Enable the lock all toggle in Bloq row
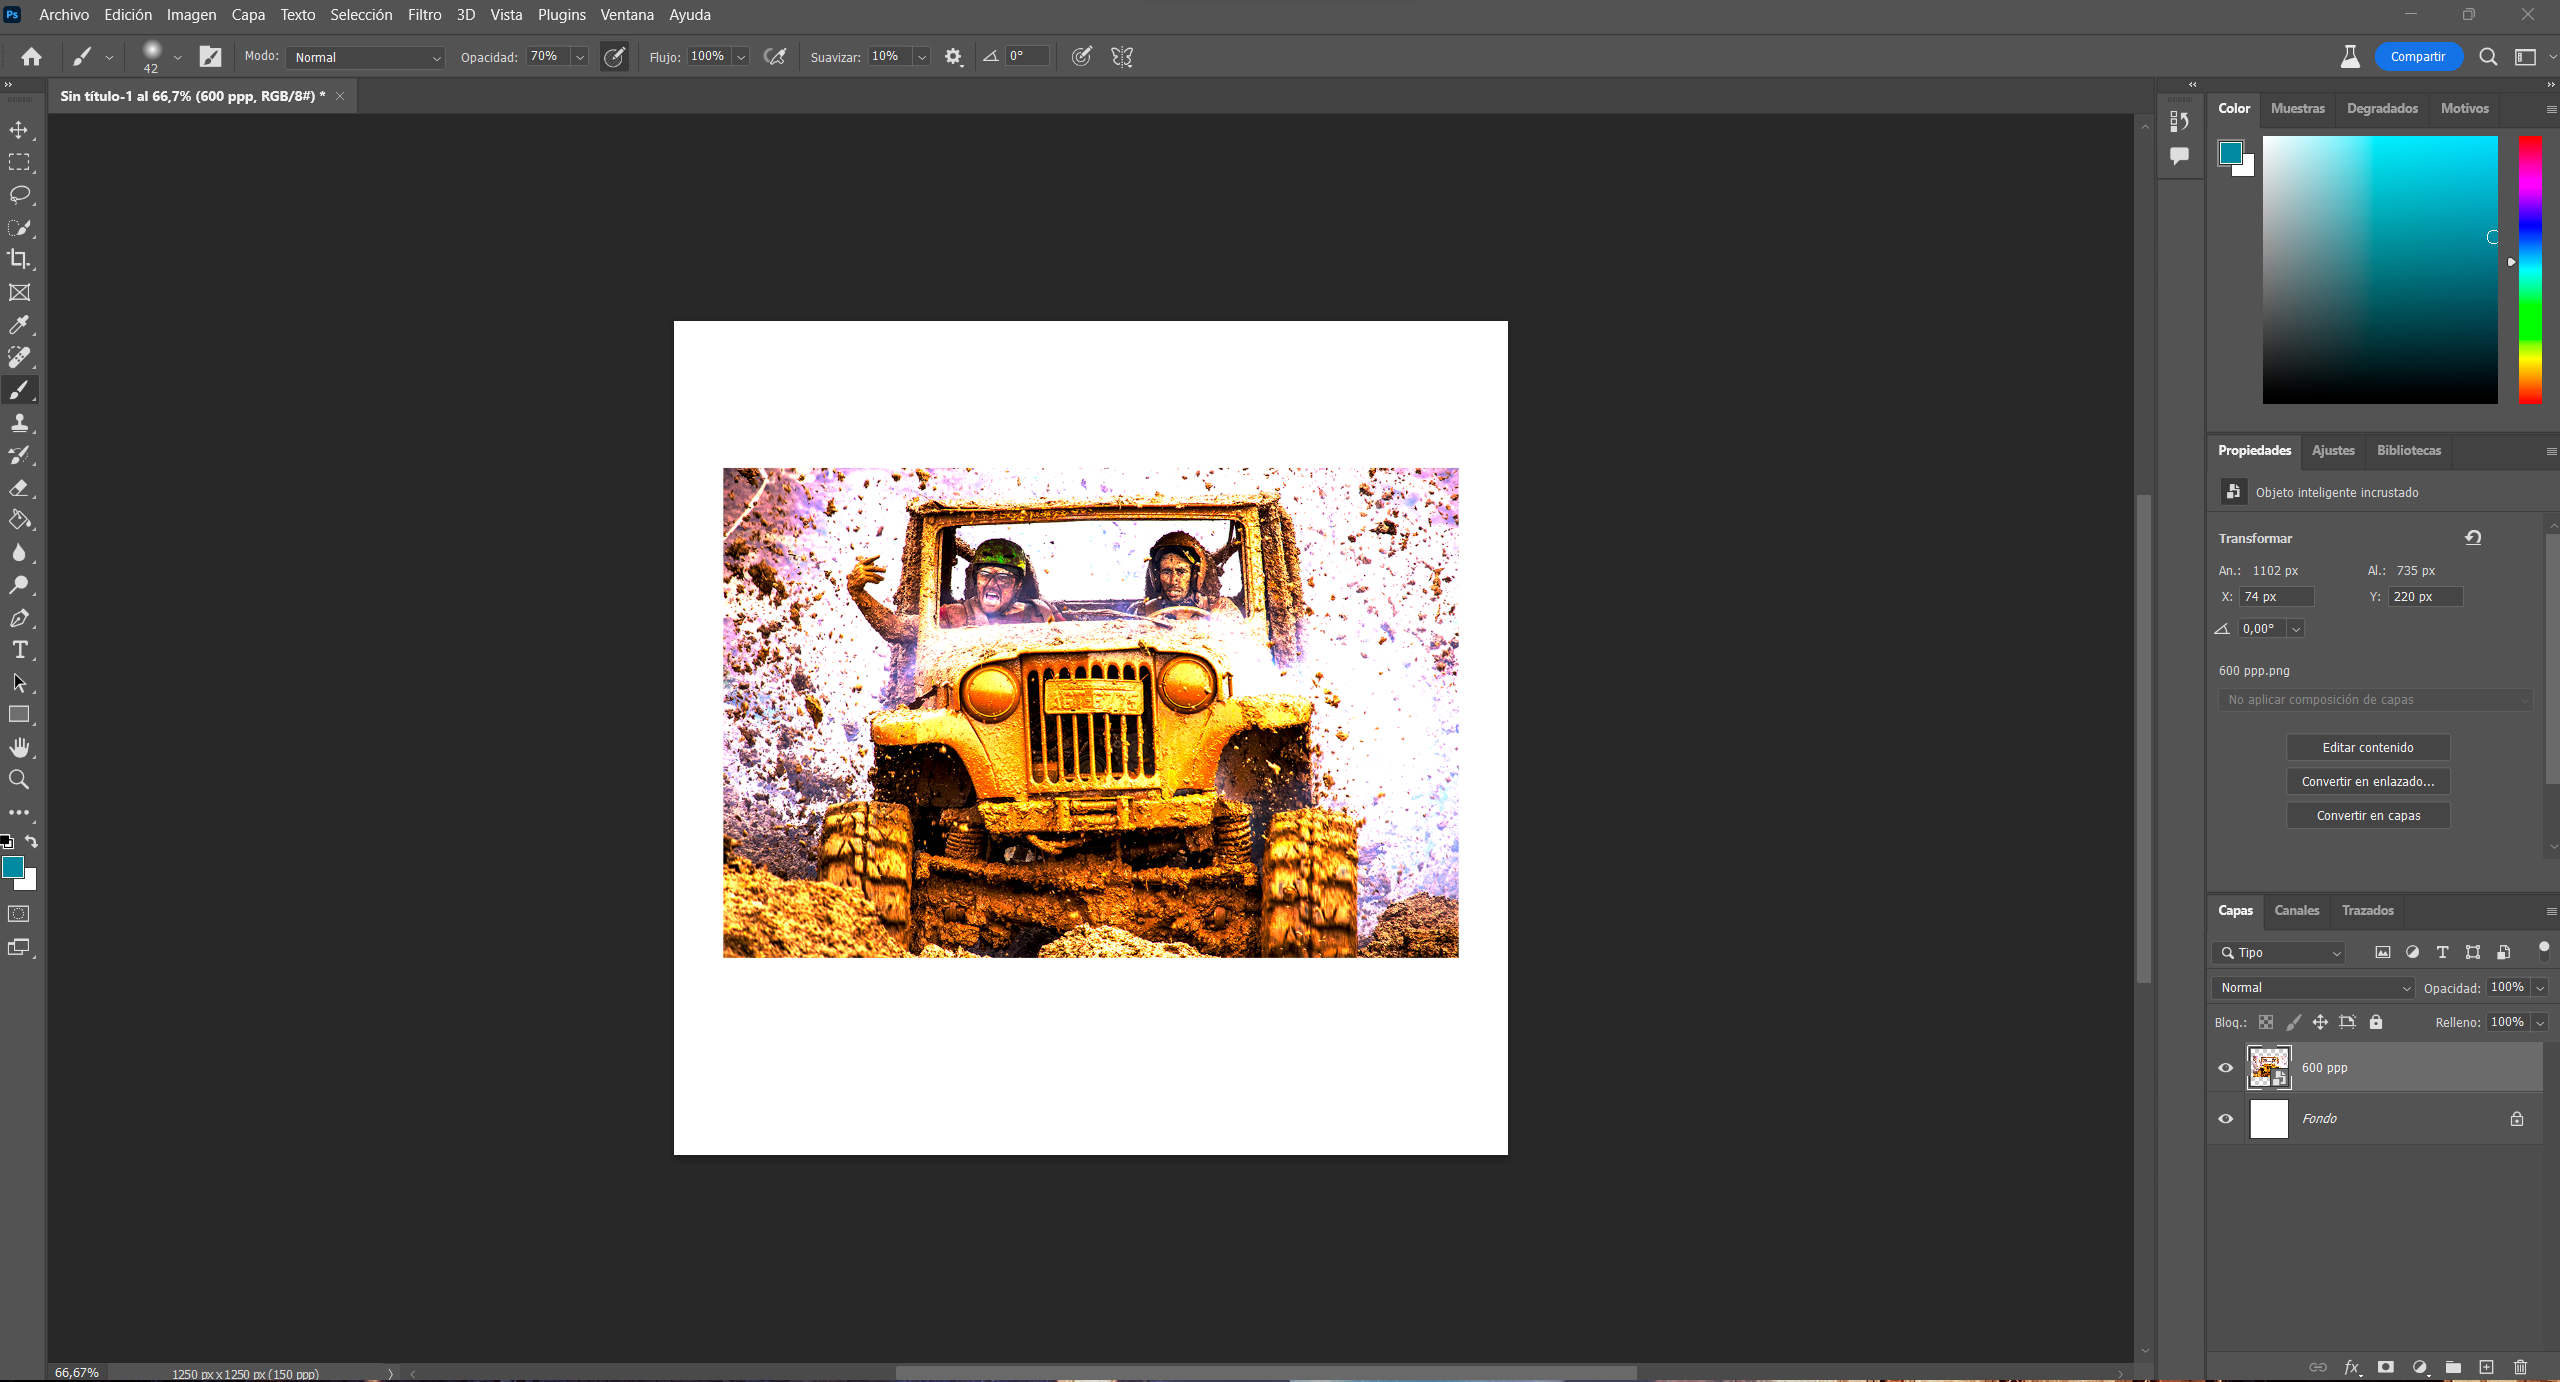Image resolution: width=2560 pixels, height=1382 pixels. point(2376,1022)
